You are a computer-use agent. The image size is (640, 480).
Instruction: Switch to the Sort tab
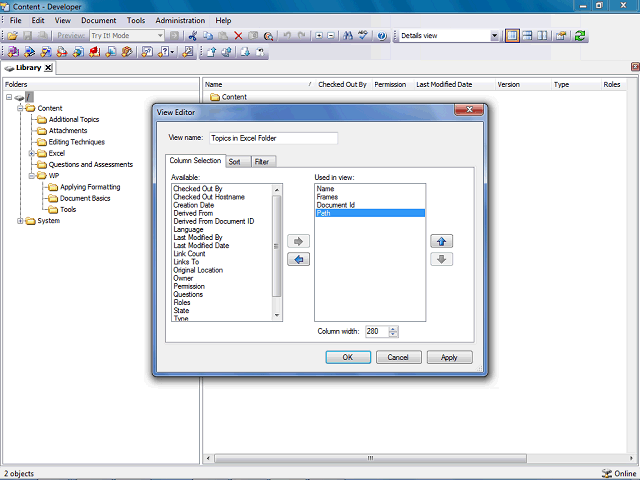click(x=238, y=162)
